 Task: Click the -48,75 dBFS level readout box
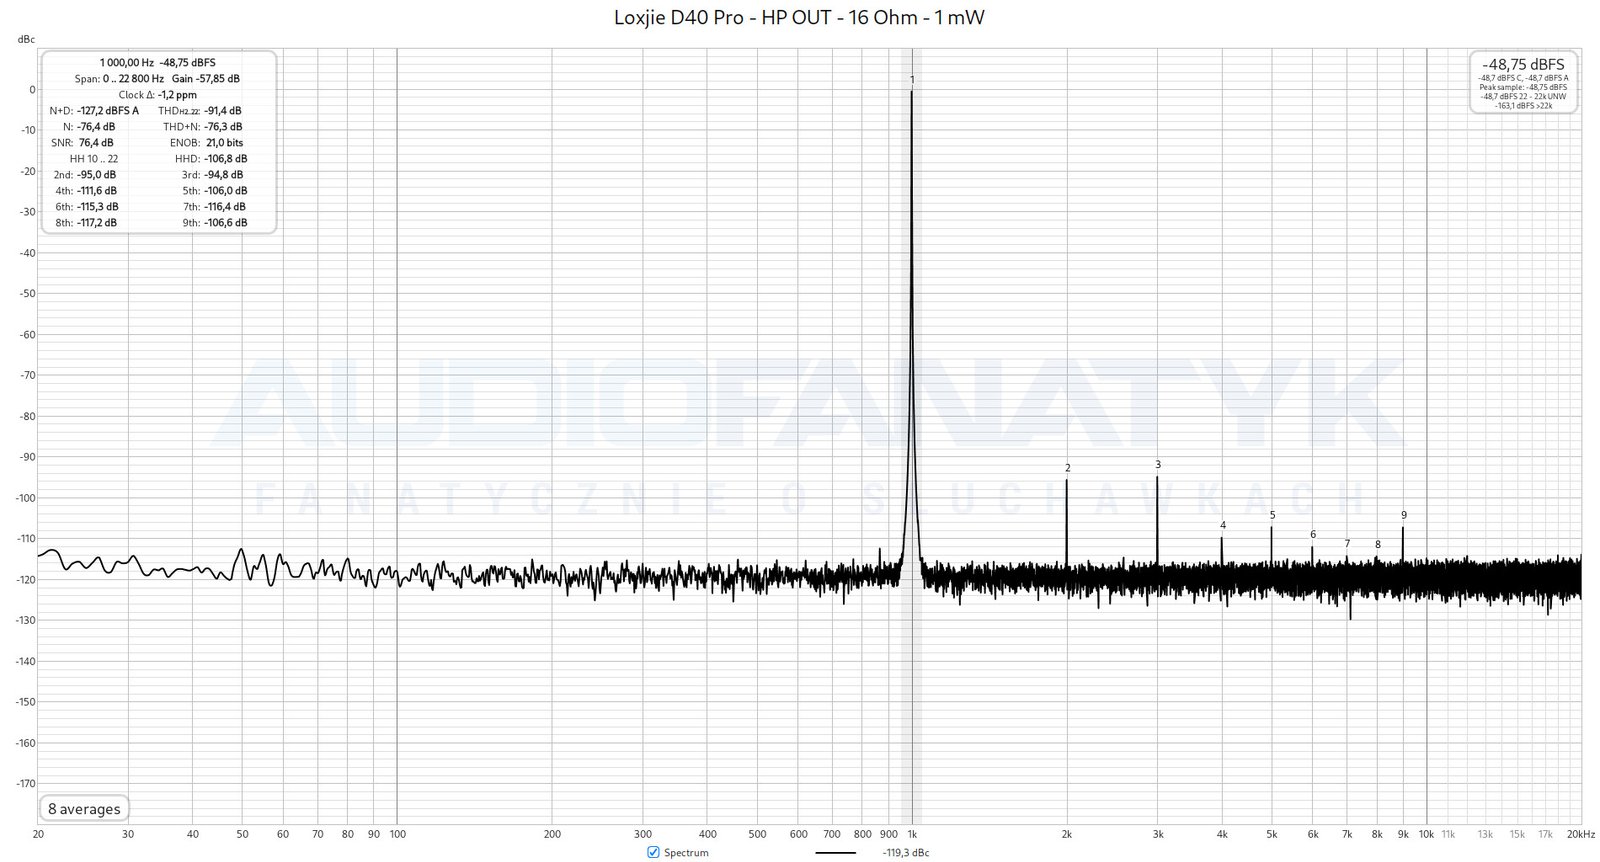point(1523,82)
